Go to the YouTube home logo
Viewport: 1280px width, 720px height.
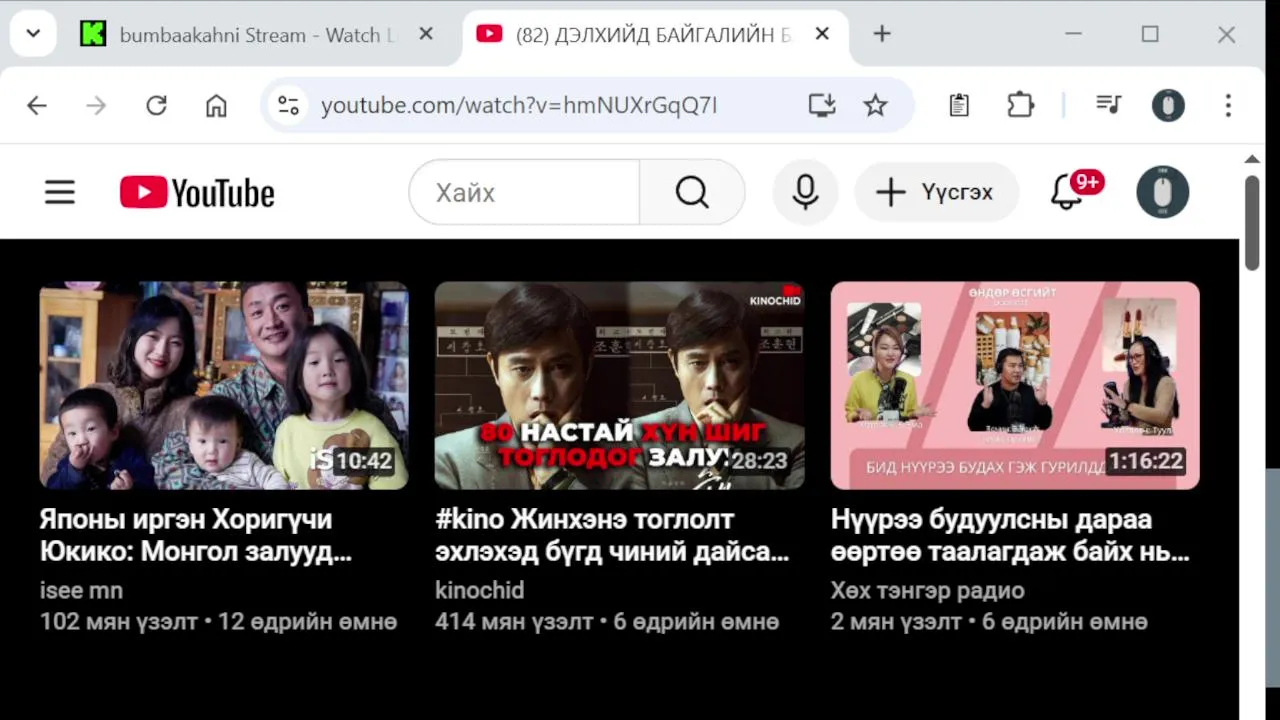tap(197, 193)
